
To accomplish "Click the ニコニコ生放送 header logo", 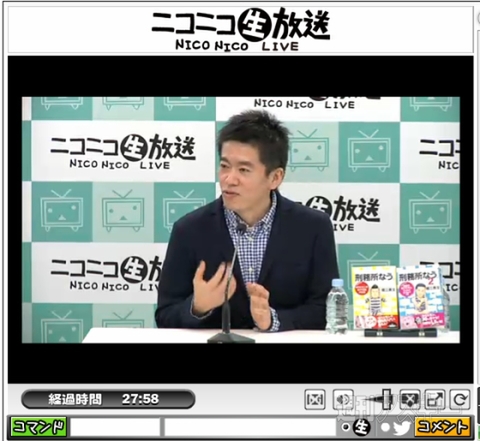I will (x=241, y=29).
